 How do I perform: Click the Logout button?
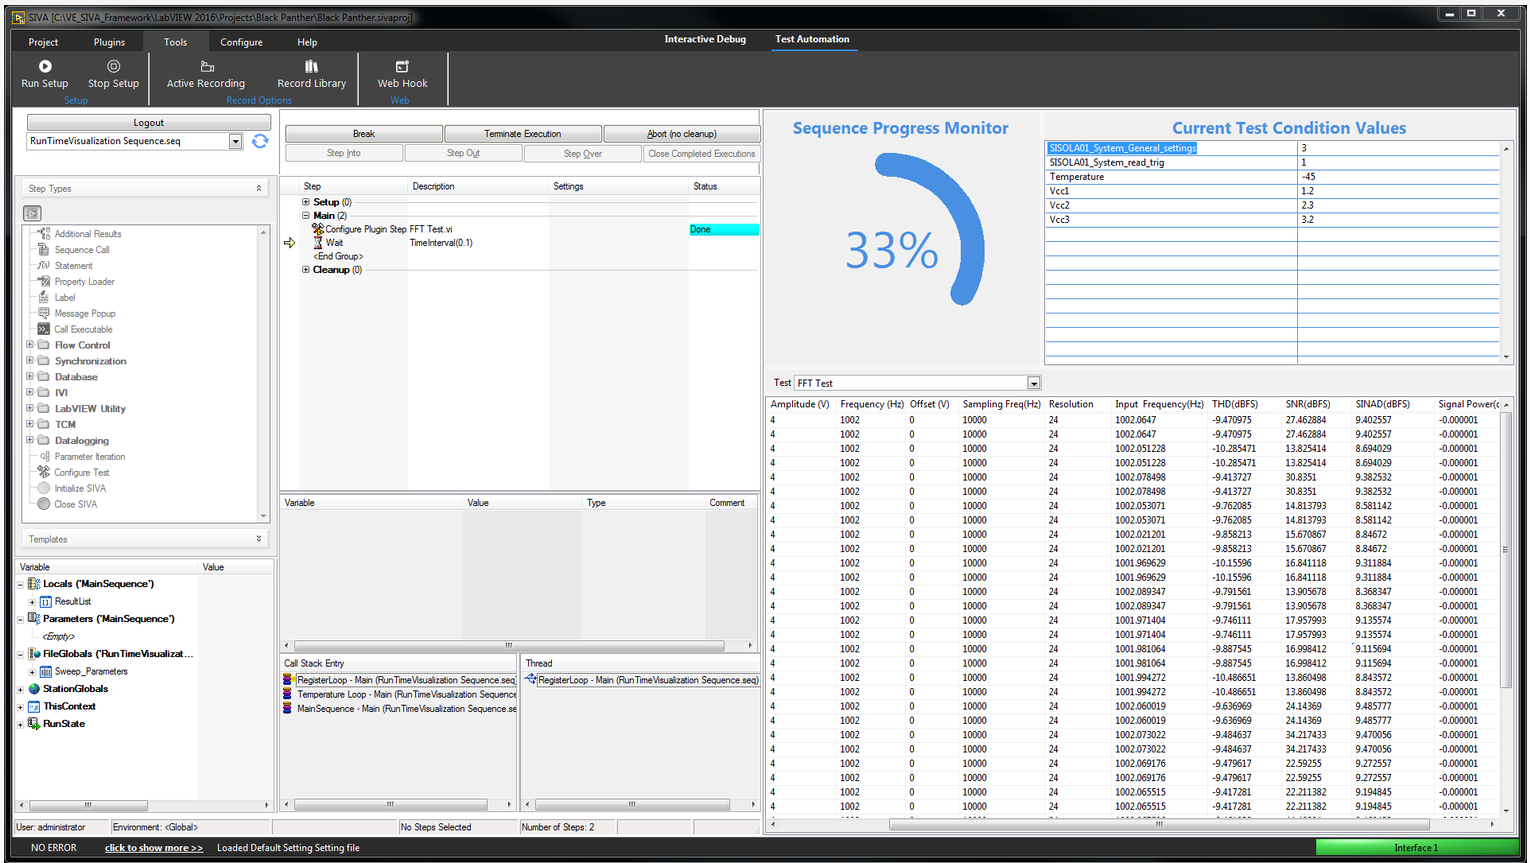[x=148, y=122]
